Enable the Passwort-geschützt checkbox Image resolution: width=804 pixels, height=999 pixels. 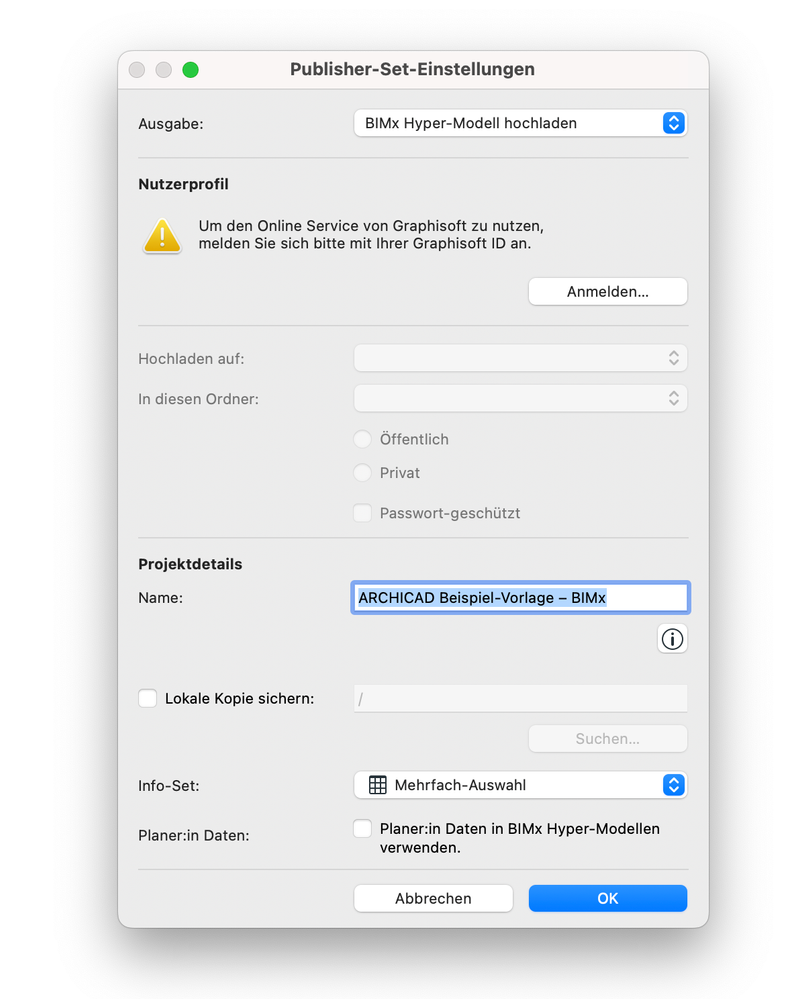coord(363,513)
